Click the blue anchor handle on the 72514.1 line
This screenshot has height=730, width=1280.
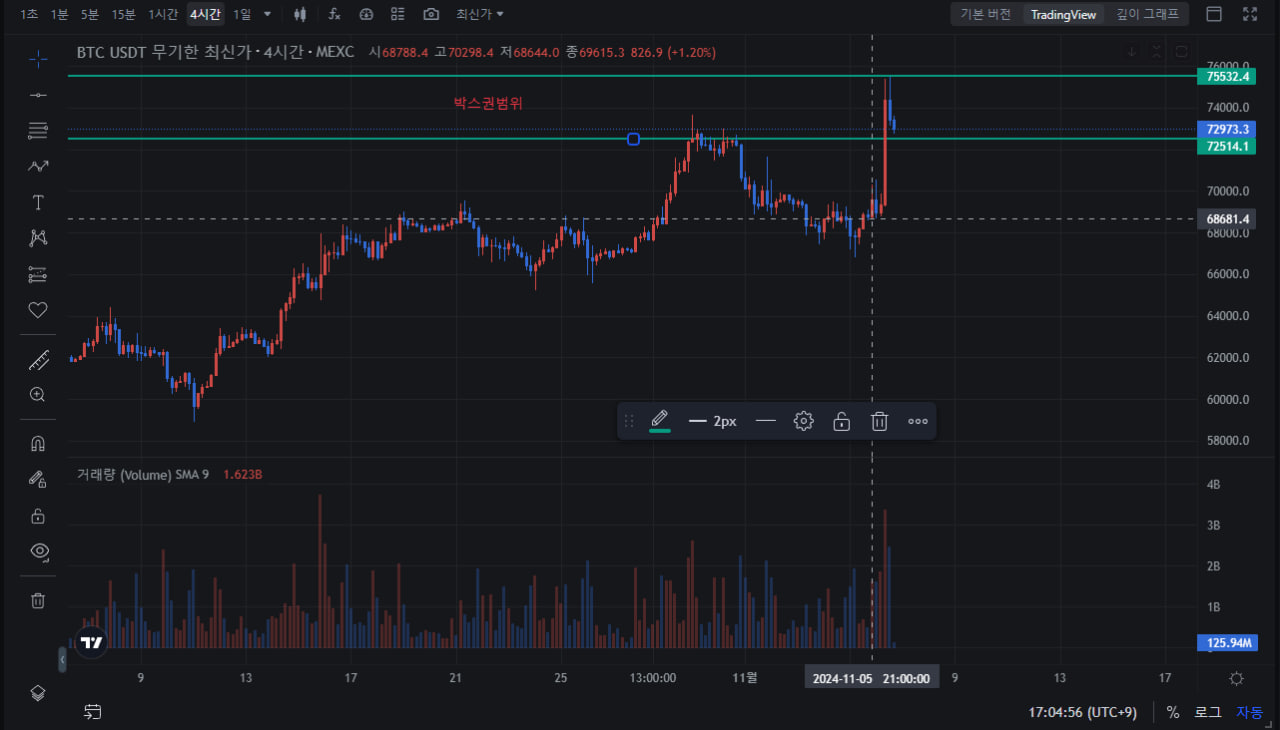[633, 139]
